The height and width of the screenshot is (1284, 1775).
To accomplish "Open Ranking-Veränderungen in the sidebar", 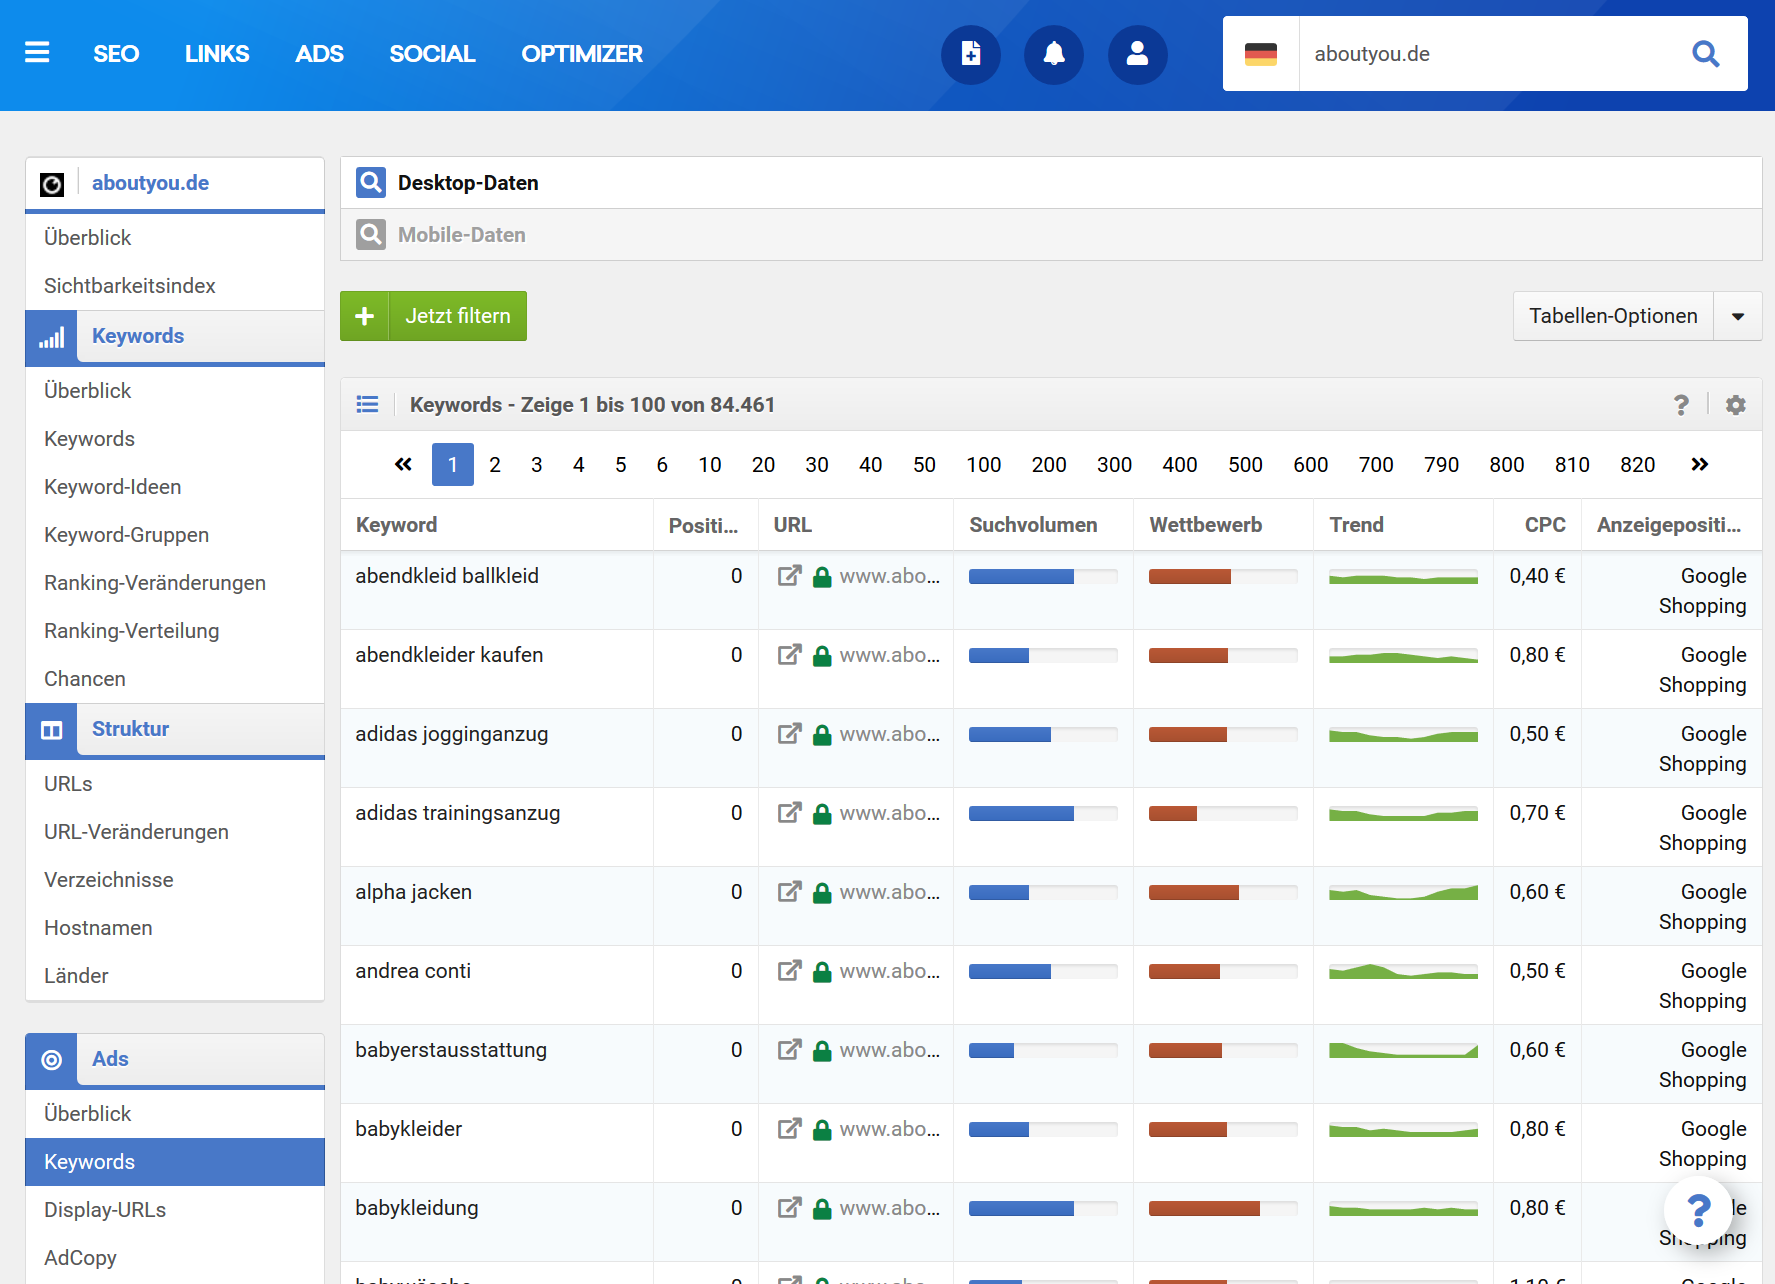I will tap(155, 583).
